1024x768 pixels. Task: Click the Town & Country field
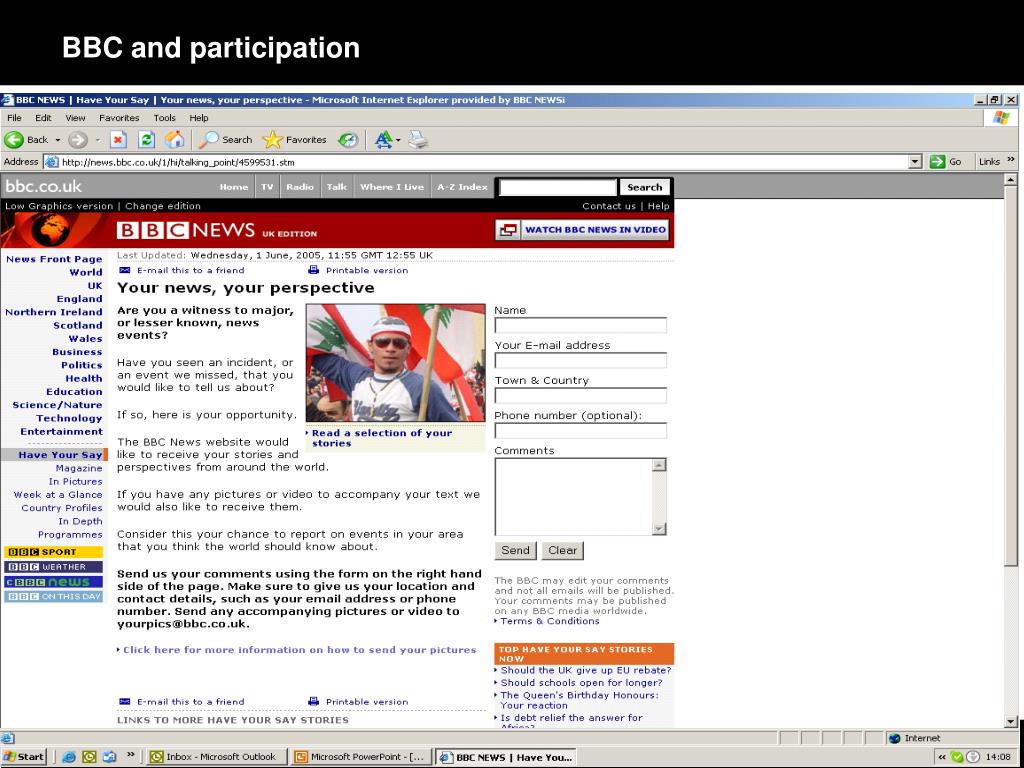pyautogui.click(x=581, y=396)
